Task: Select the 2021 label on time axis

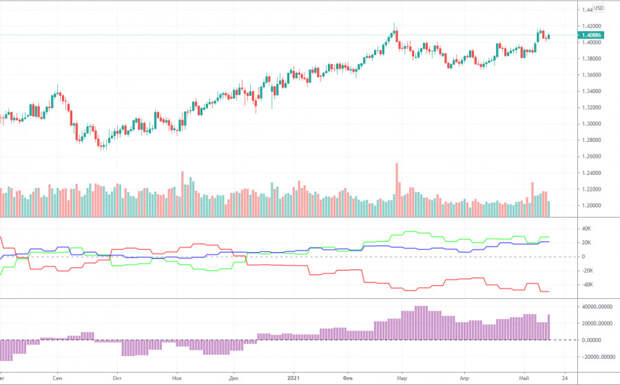Action: (x=293, y=378)
